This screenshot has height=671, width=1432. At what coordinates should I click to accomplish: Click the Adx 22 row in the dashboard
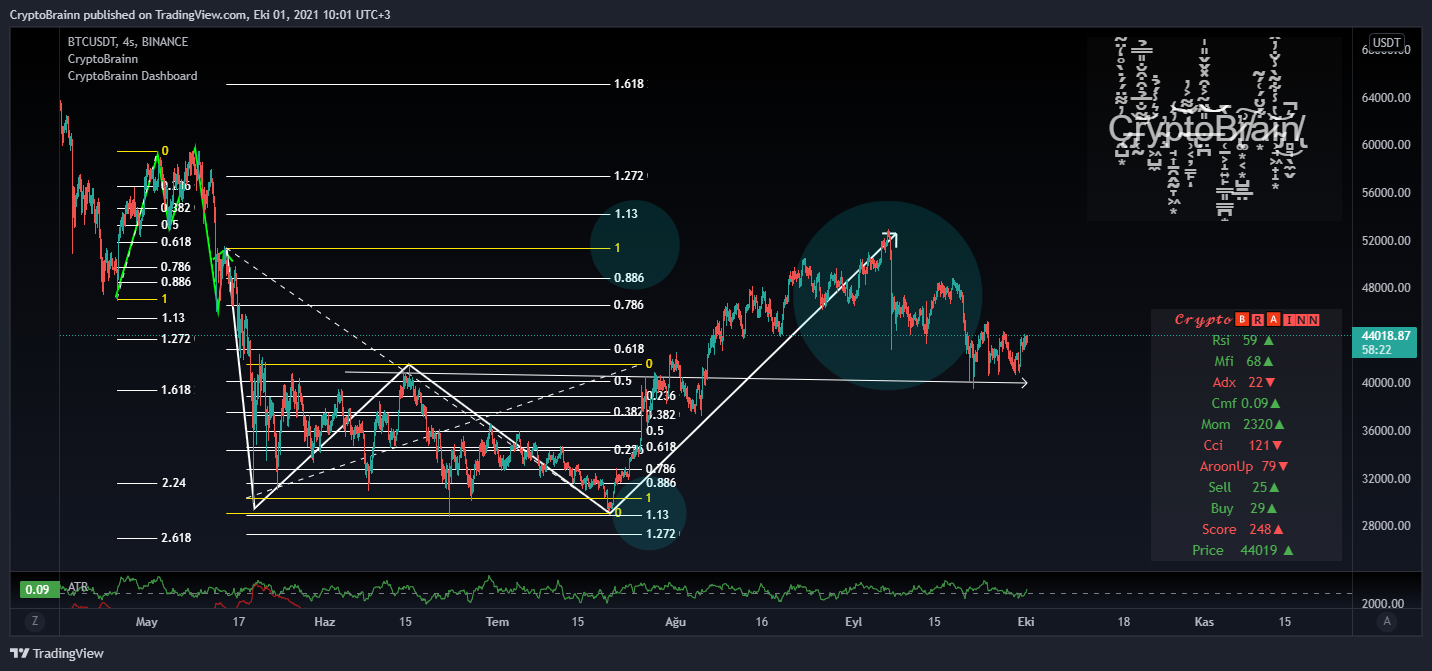pyautogui.click(x=1246, y=382)
